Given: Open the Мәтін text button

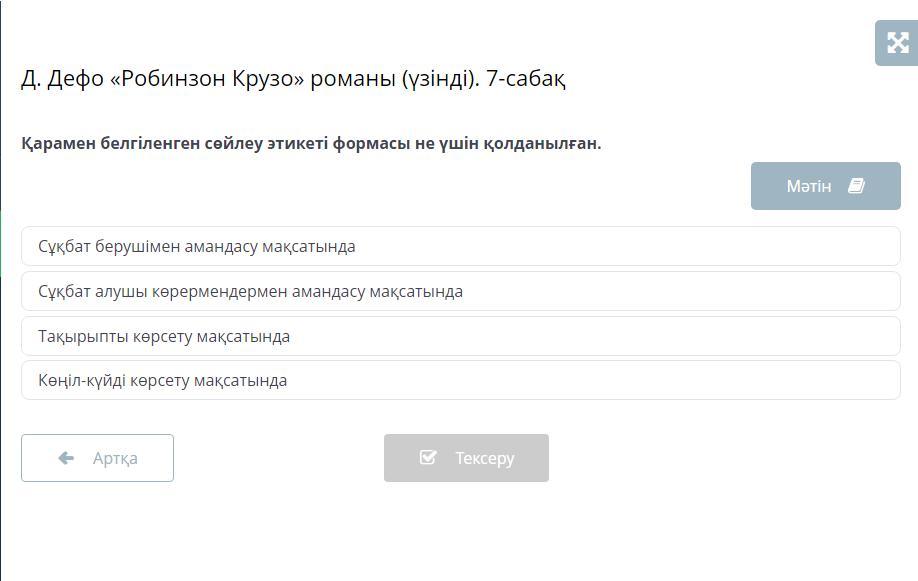Looking at the screenshot, I should [x=825, y=186].
